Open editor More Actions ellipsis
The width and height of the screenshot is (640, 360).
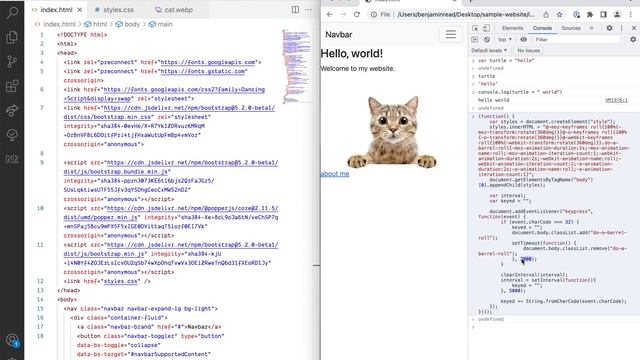(308, 9)
